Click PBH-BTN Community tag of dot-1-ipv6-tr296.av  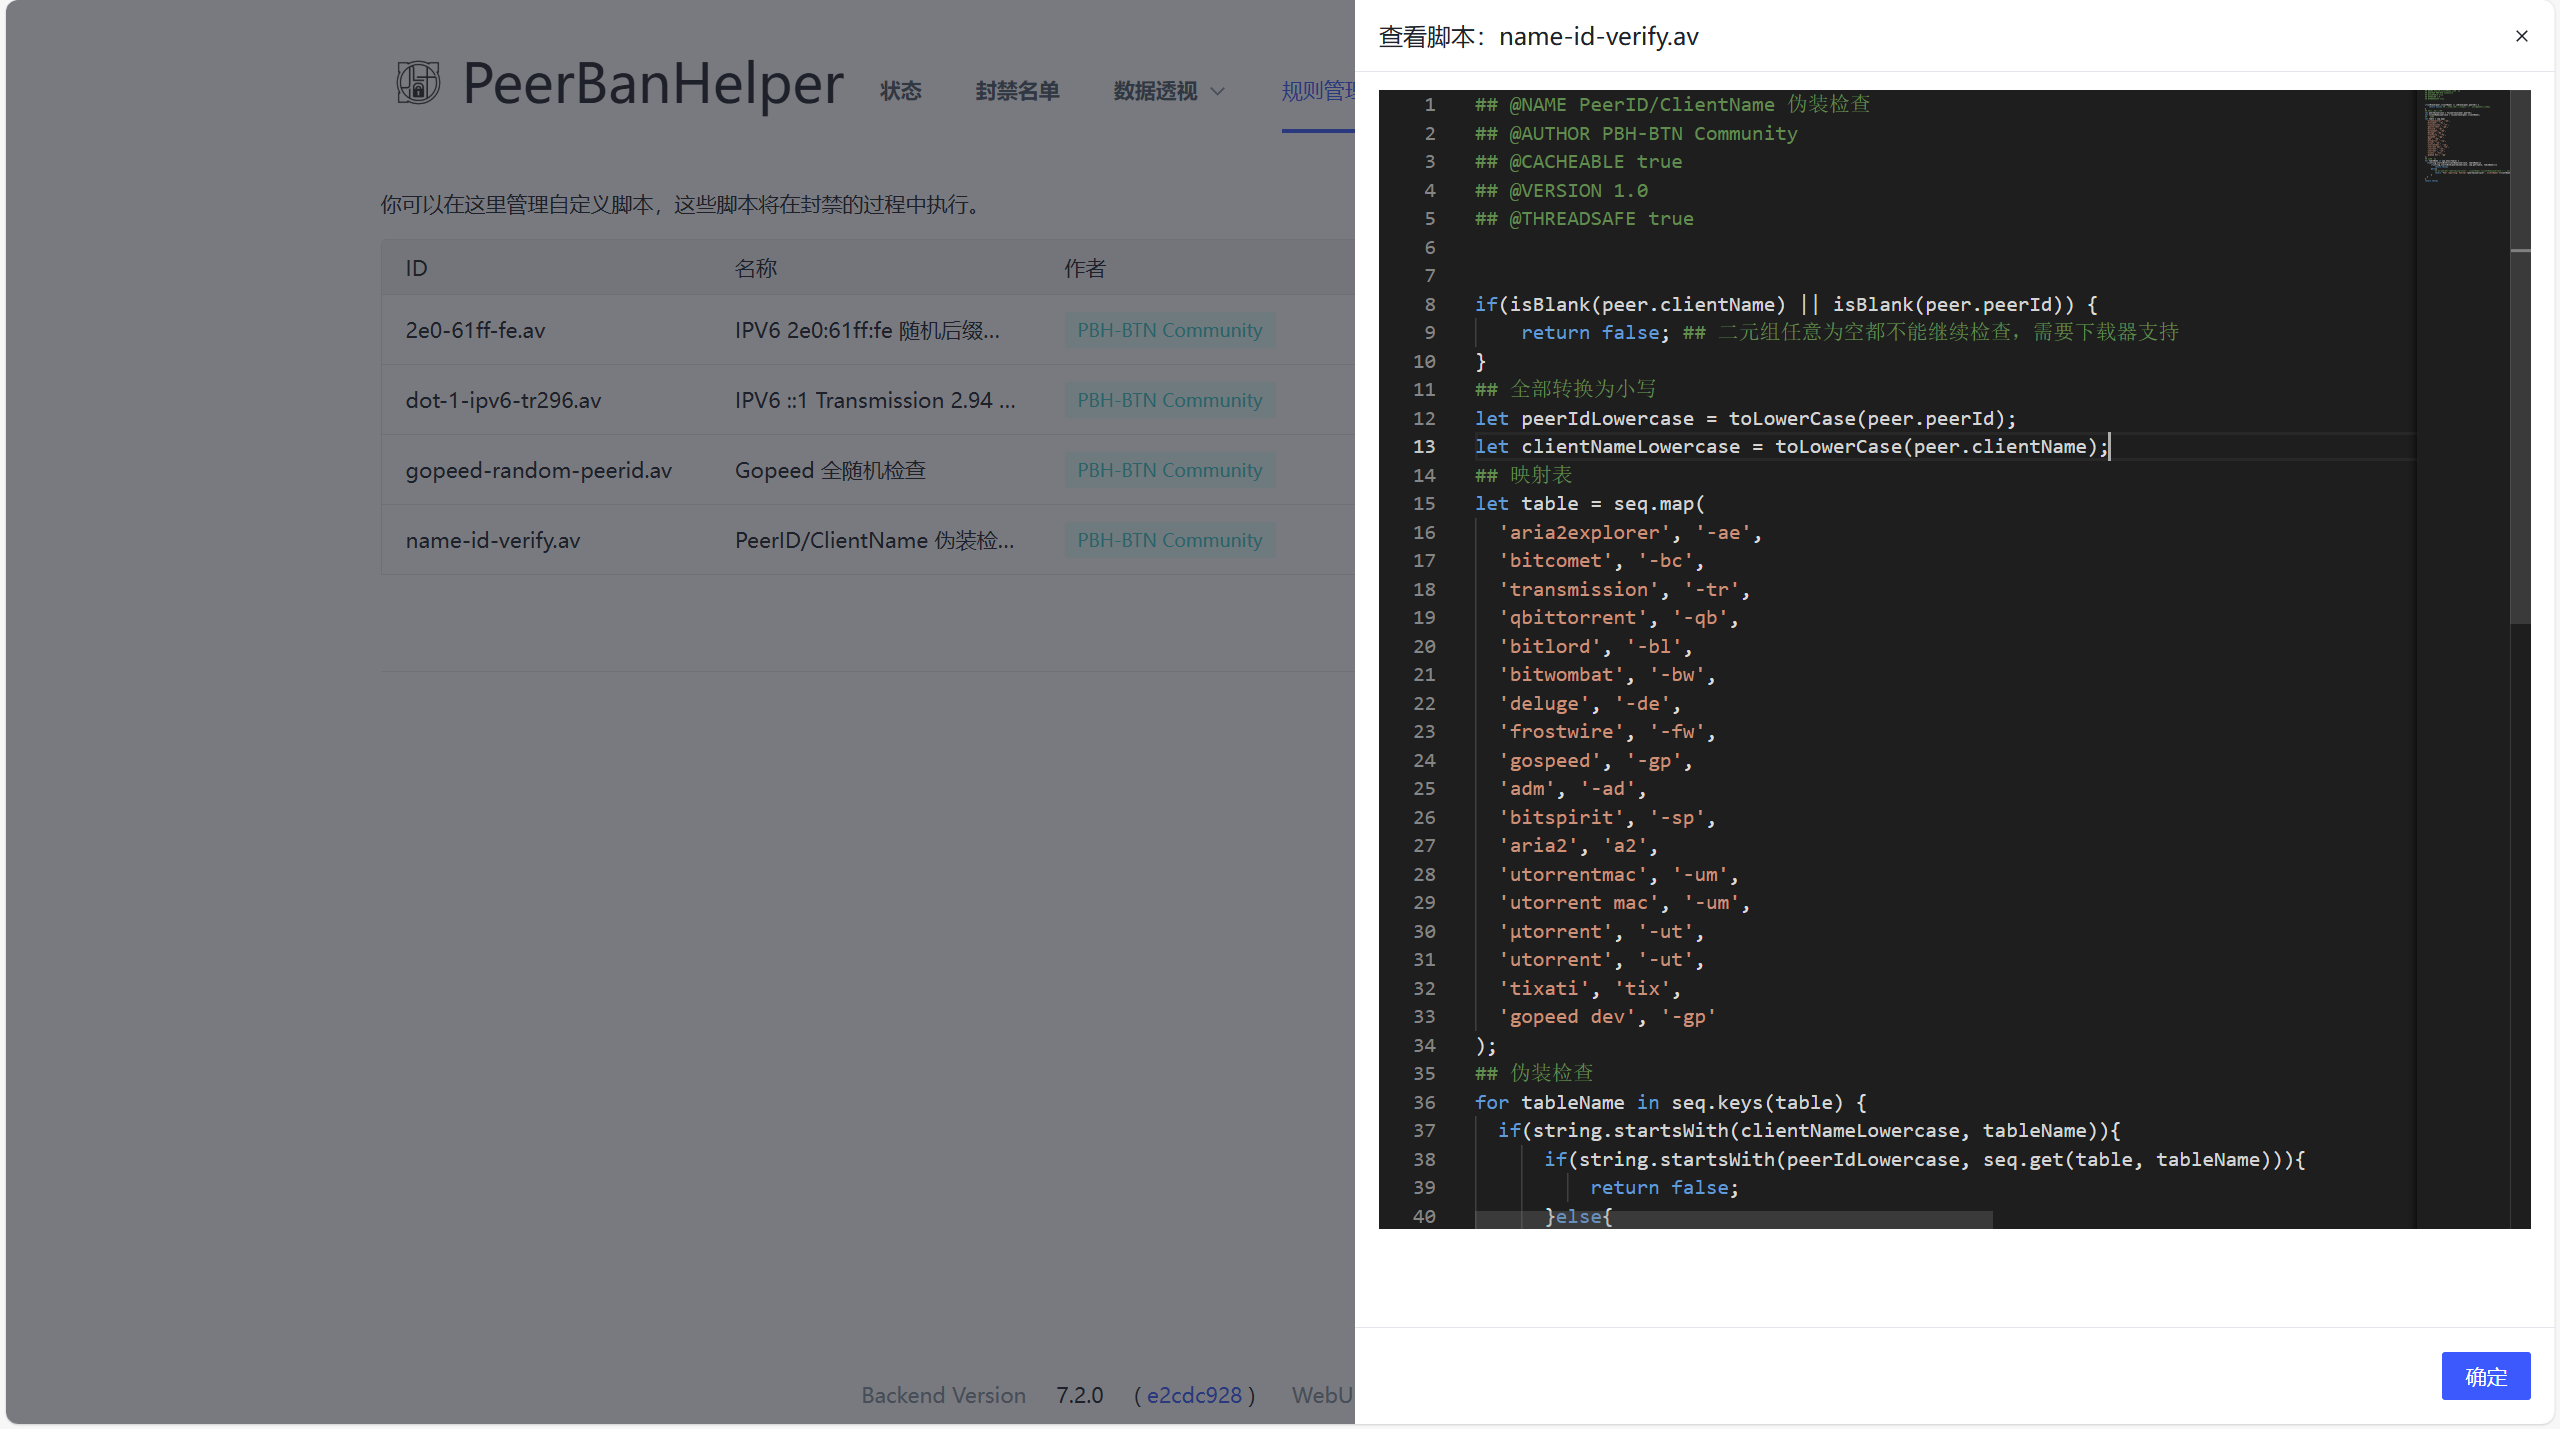[x=1169, y=400]
